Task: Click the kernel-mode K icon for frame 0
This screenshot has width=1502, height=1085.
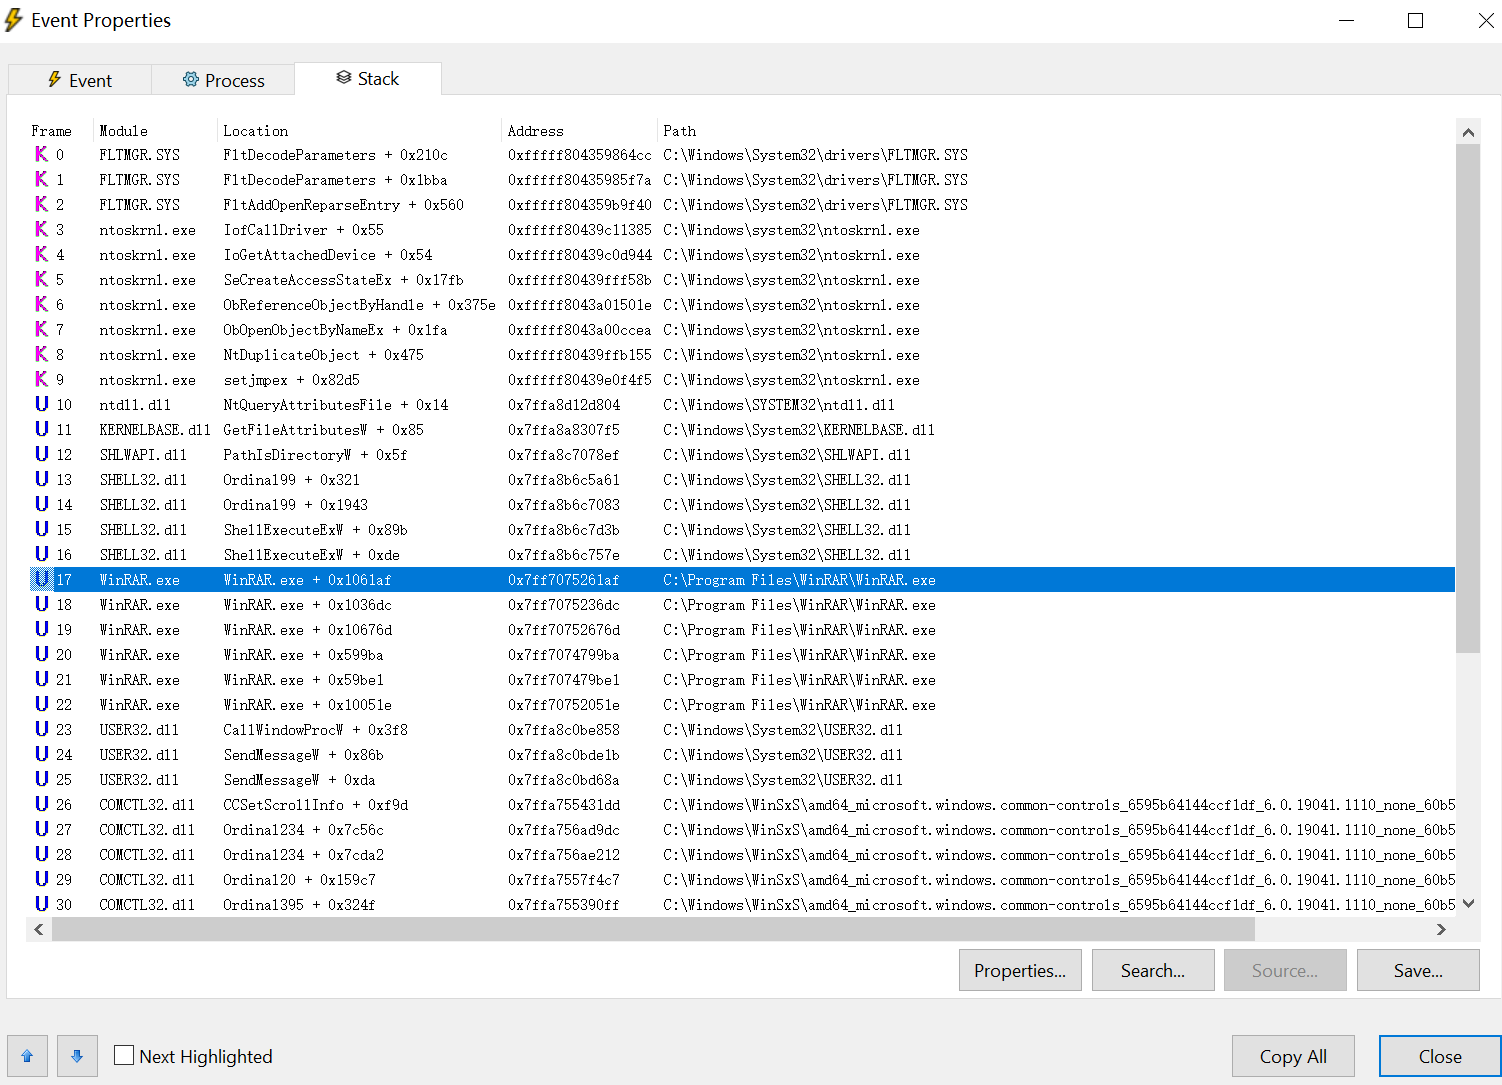Action: tap(41, 154)
